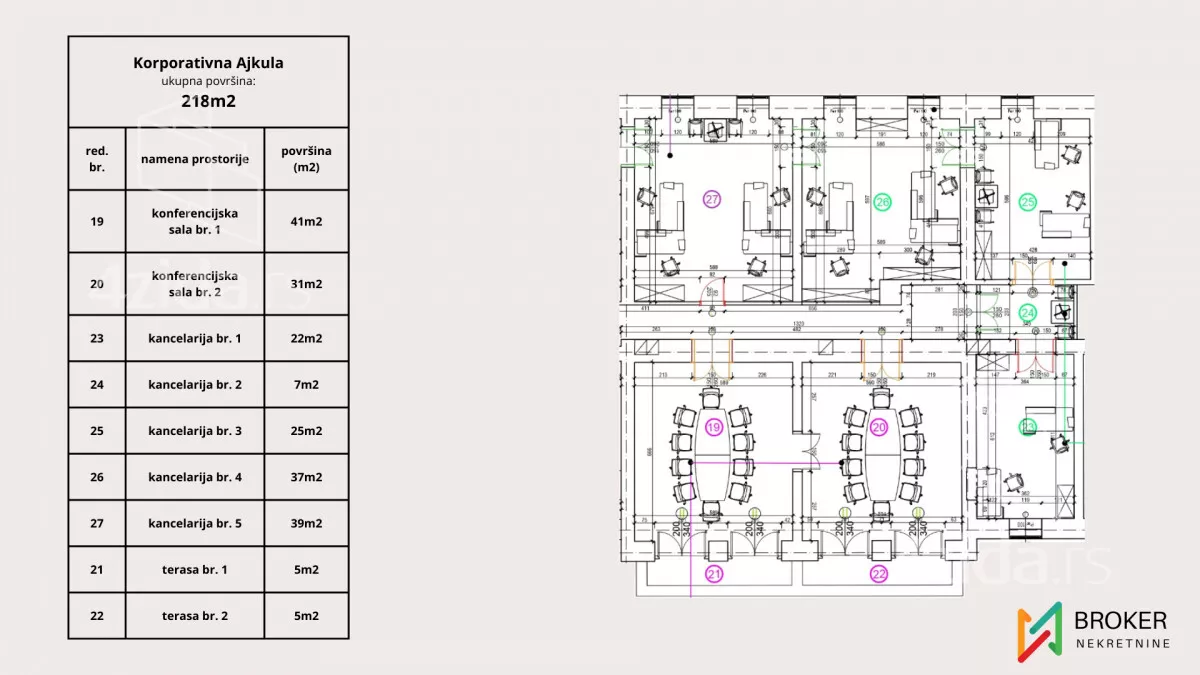Image resolution: width=1200 pixels, height=675 pixels.
Task: Select the "kancelarija br. 2" cell
Action: point(195,384)
